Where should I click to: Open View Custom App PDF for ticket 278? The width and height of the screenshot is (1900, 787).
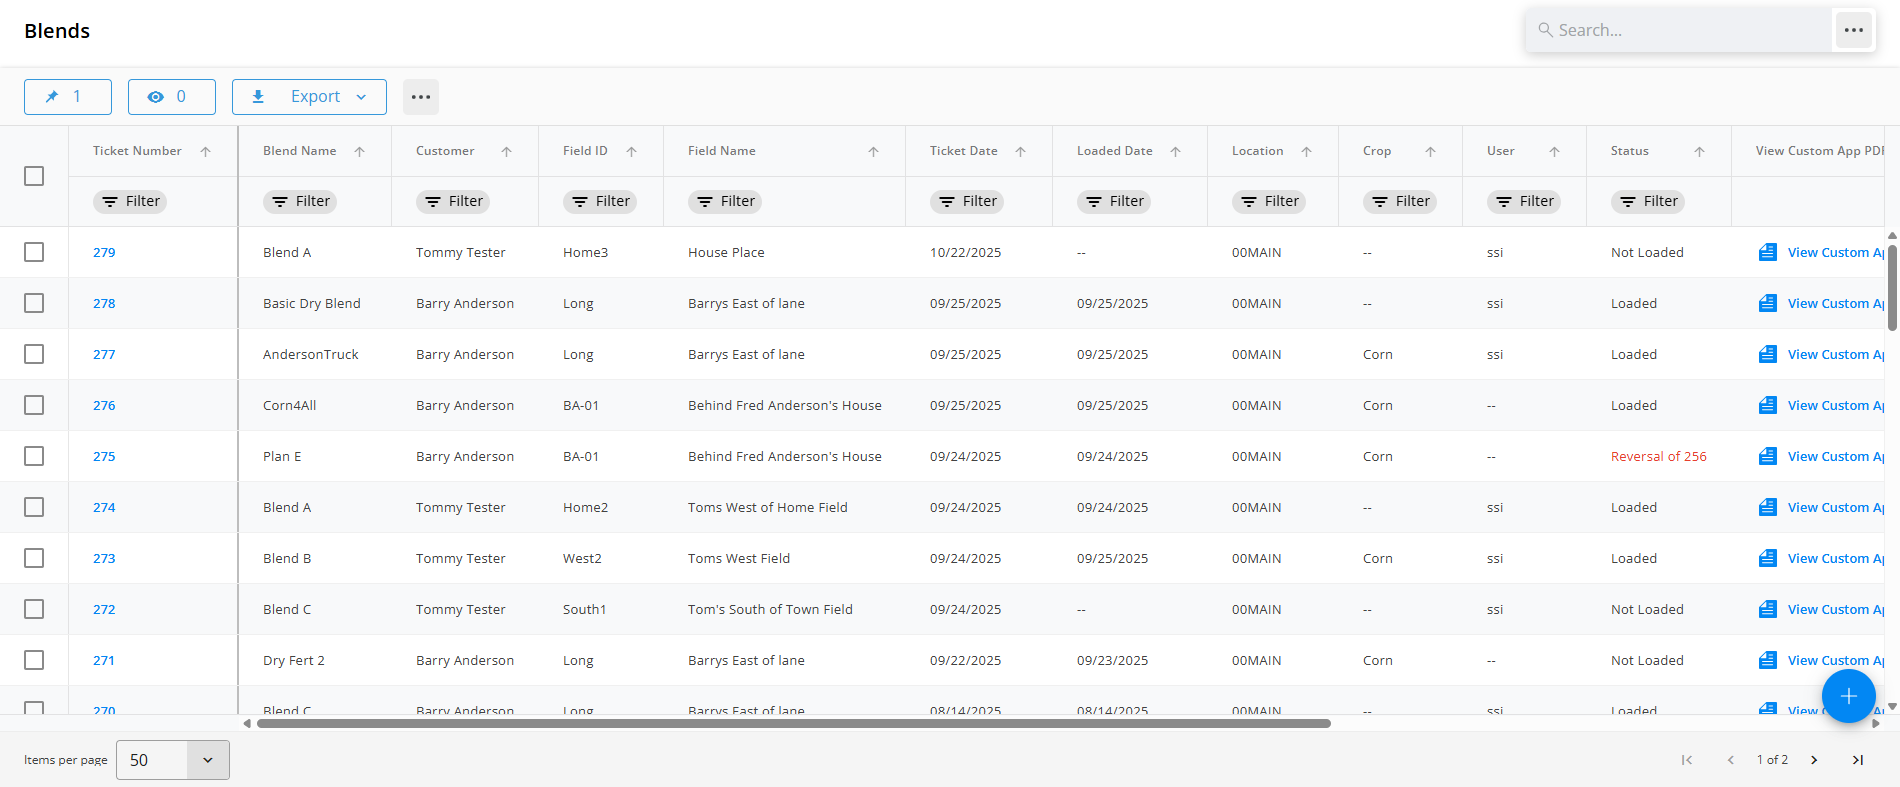(1836, 303)
